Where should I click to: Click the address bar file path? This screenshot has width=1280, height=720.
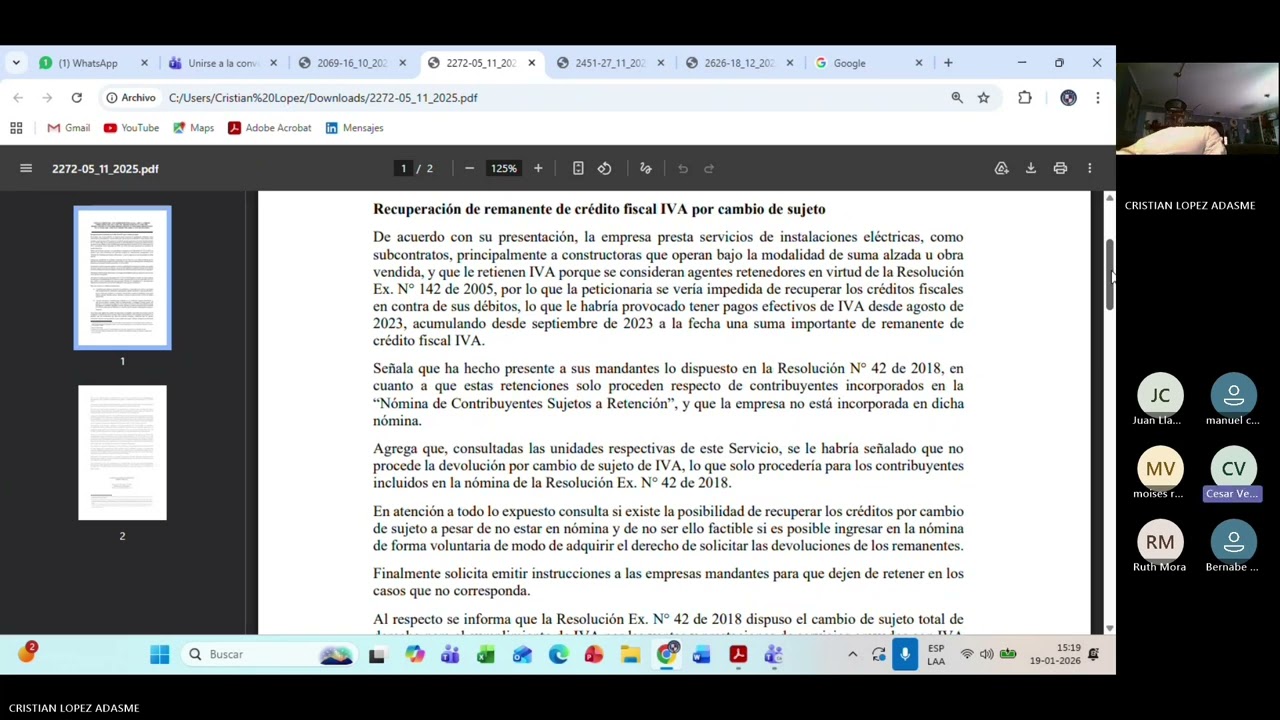point(323,97)
